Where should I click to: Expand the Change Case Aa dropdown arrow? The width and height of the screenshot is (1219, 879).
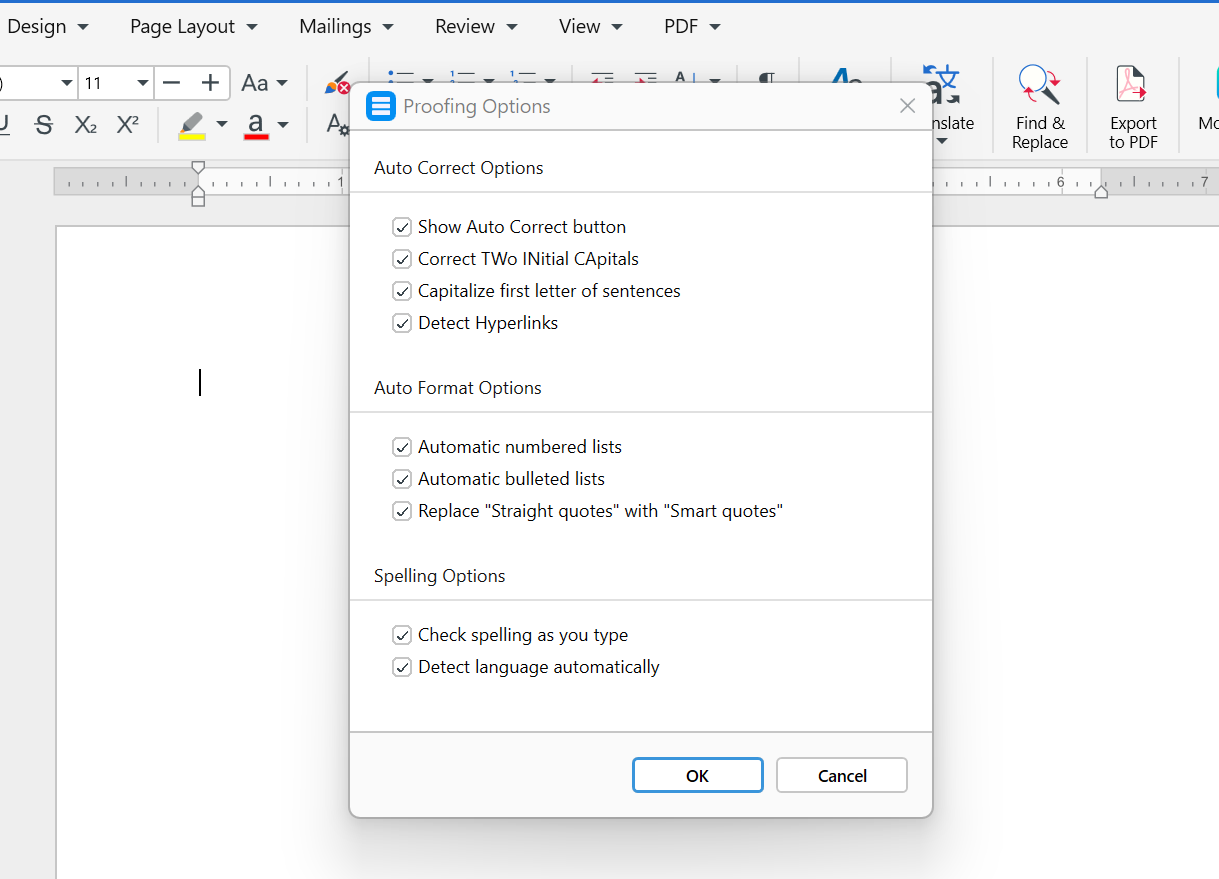282,83
